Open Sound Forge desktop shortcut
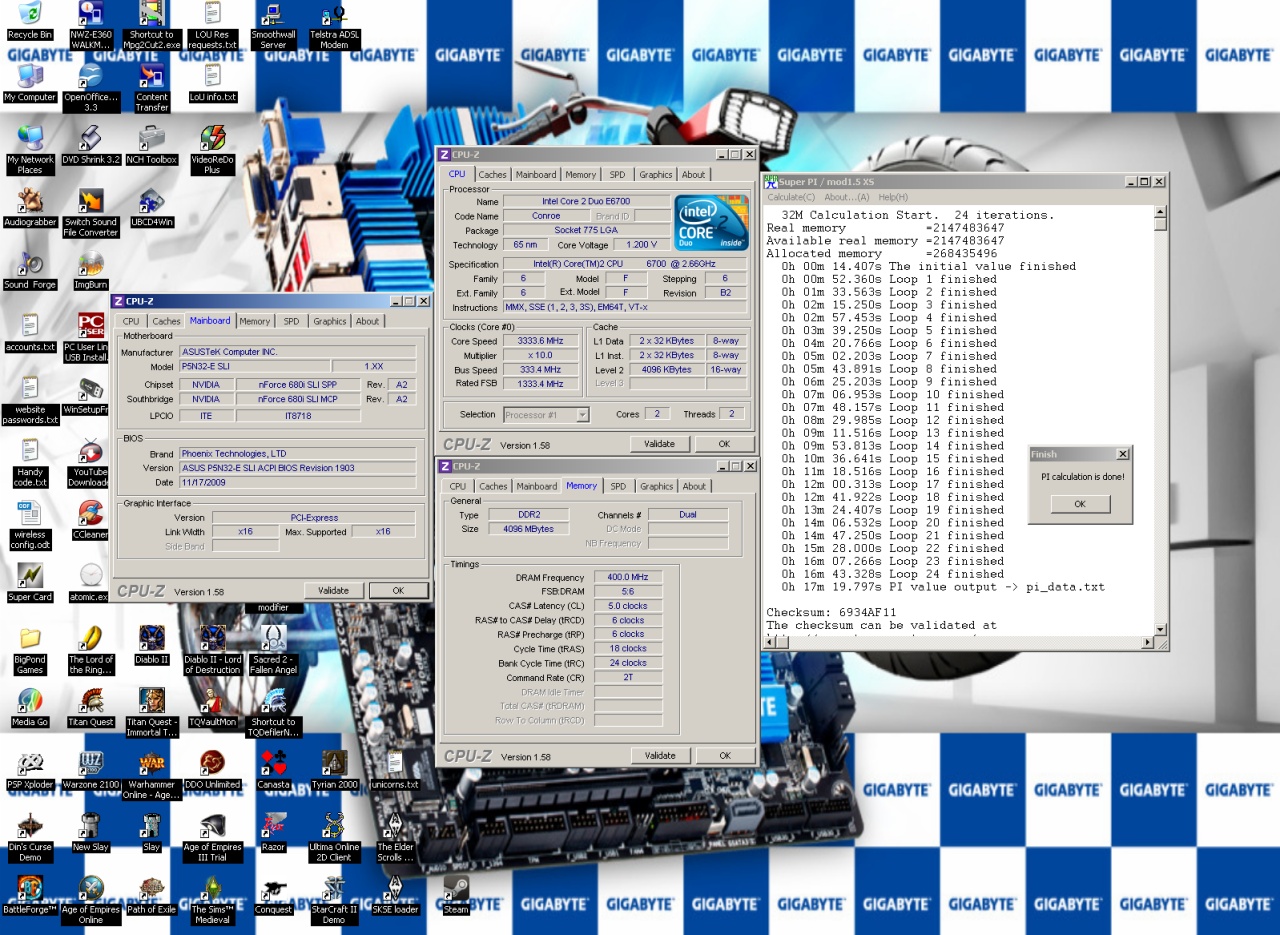Screen dimensions: 1280x935 coord(30,270)
